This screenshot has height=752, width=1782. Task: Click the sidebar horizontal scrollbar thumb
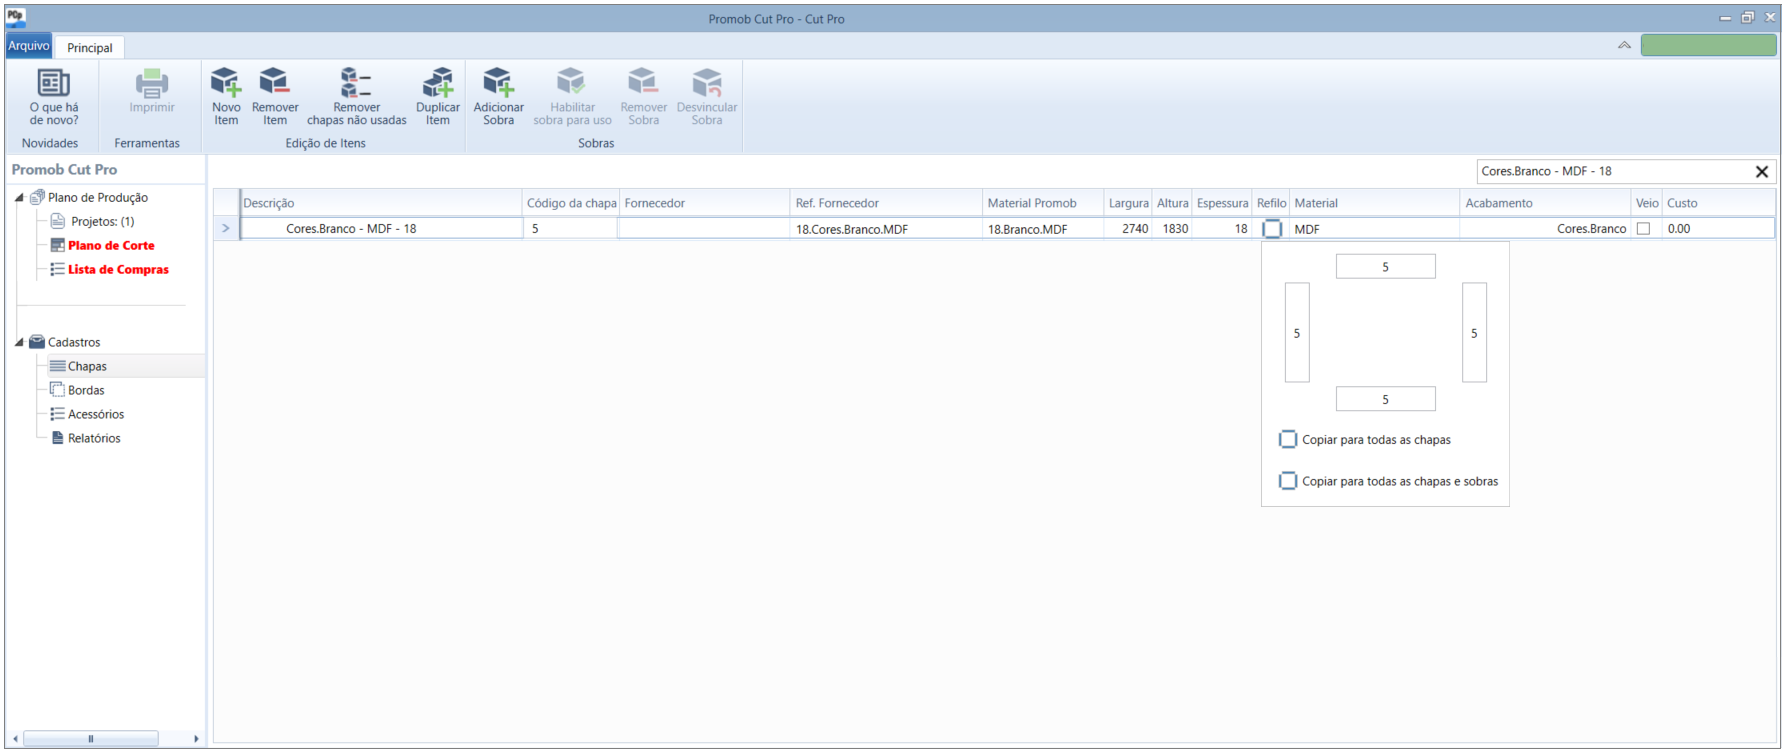91,739
